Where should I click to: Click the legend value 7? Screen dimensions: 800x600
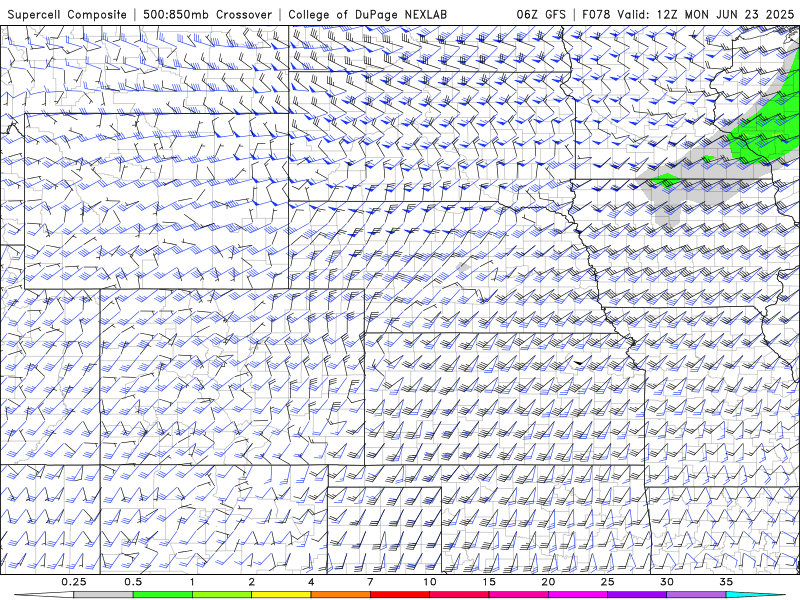pyautogui.click(x=370, y=582)
